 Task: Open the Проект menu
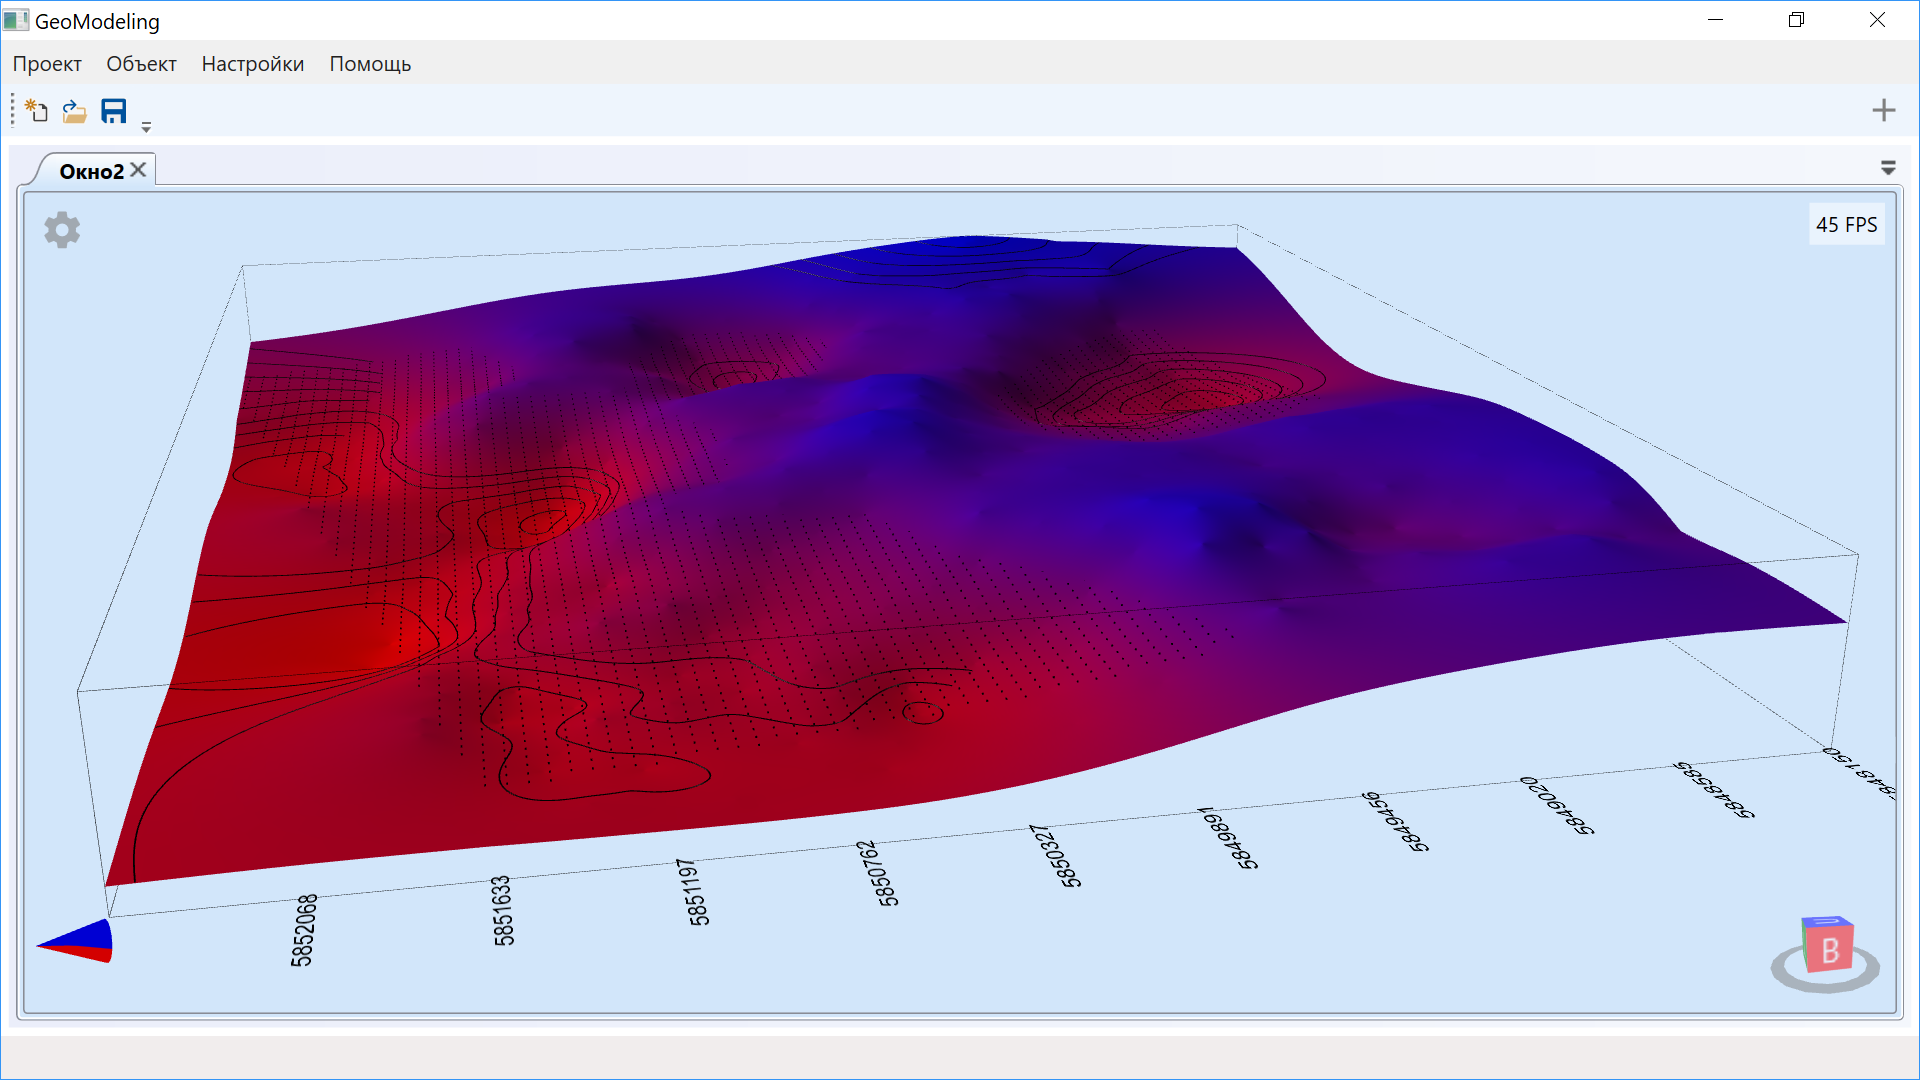[x=47, y=64]
